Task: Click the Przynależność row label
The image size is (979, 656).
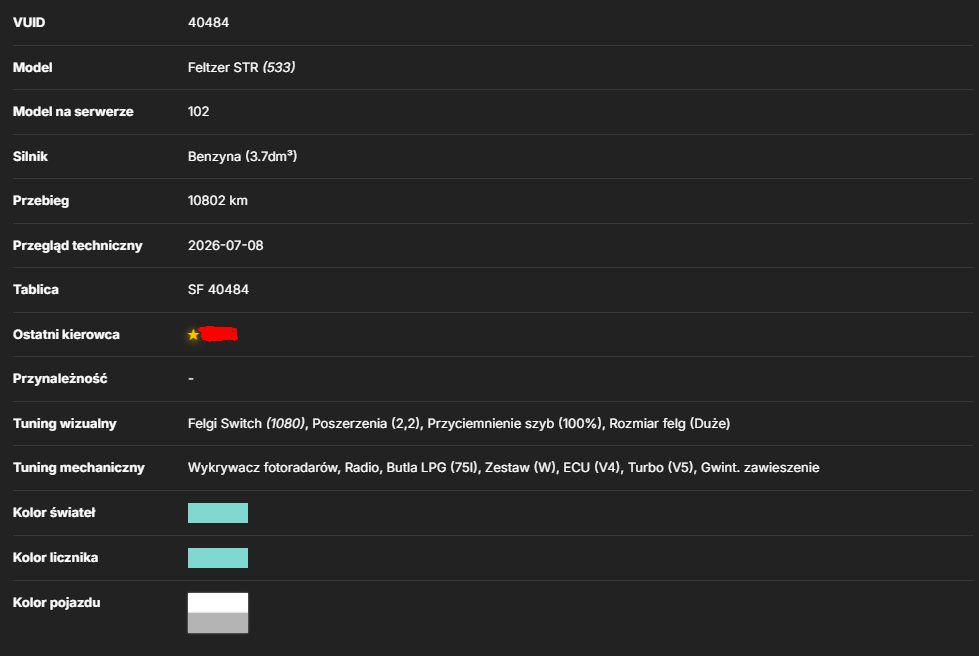Action: tap(60, 379)
